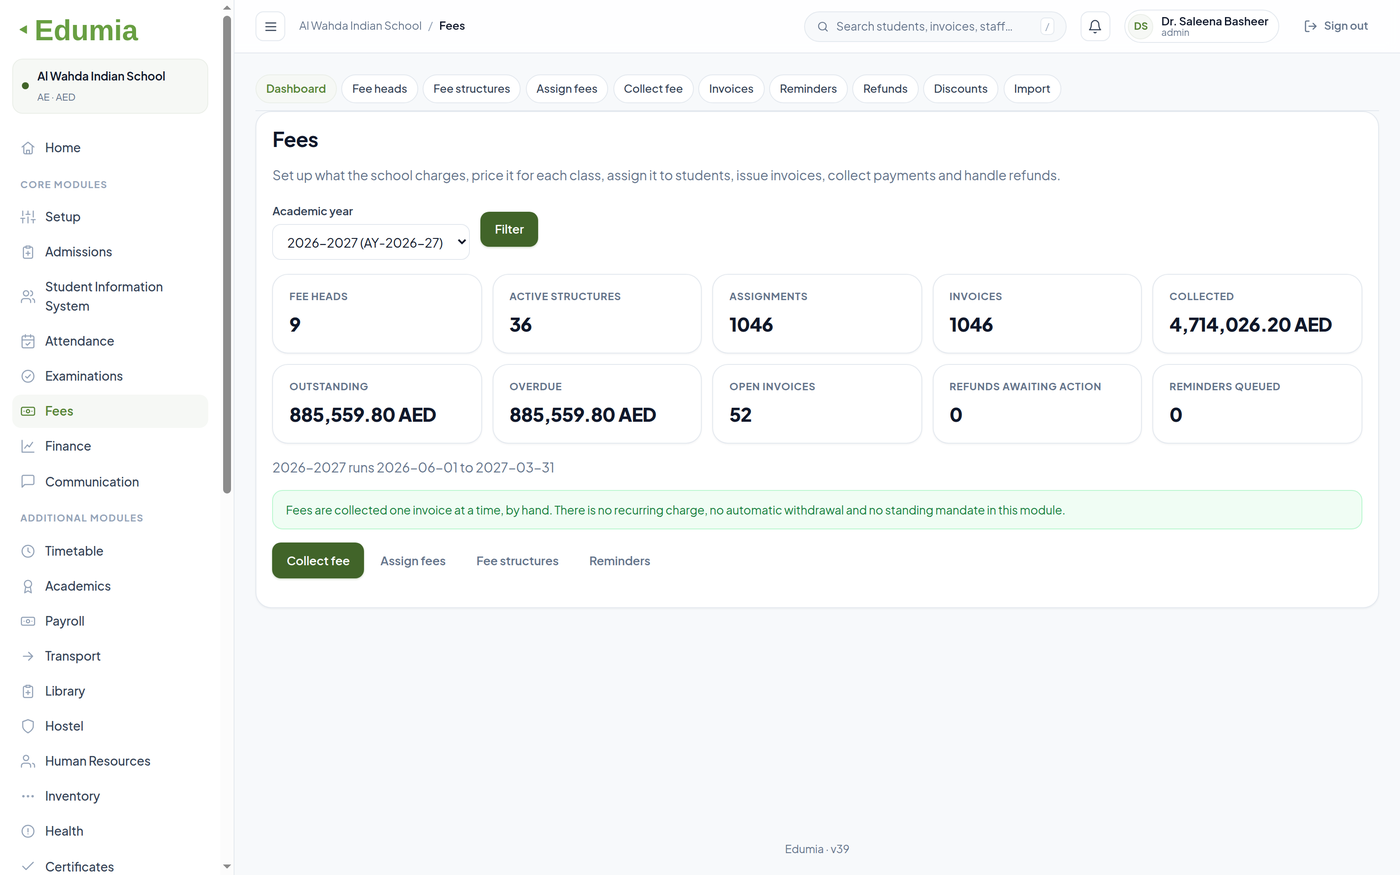
Task: Click the Finance chart icon
Action: (x=28, y=446)
